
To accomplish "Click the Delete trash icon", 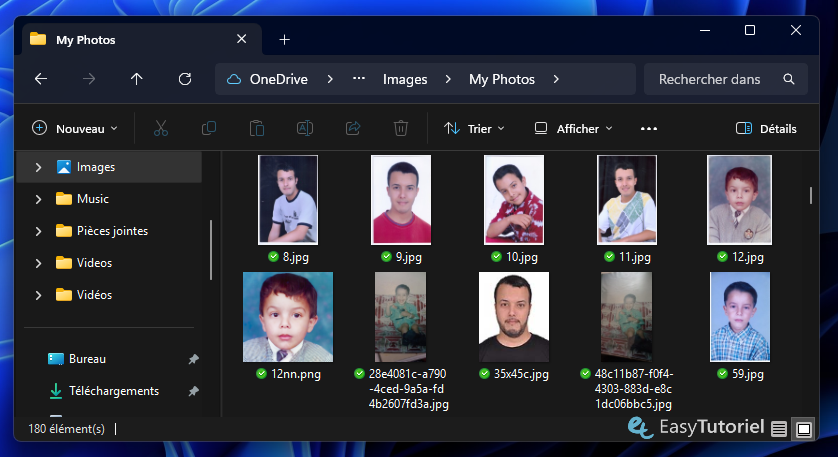I will [x=401, y=128].
